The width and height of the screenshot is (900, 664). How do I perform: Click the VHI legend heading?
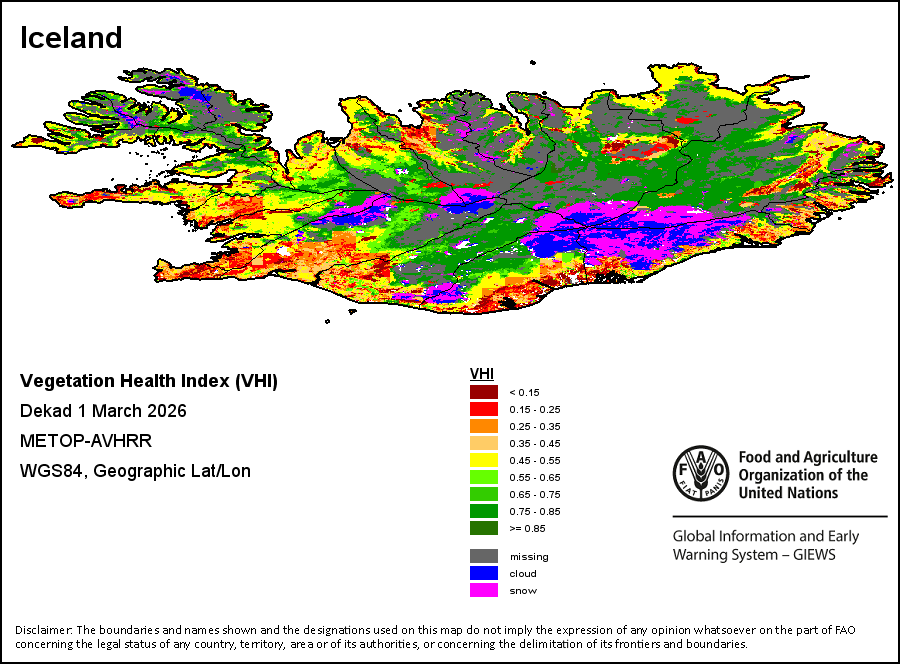point(482,374)
